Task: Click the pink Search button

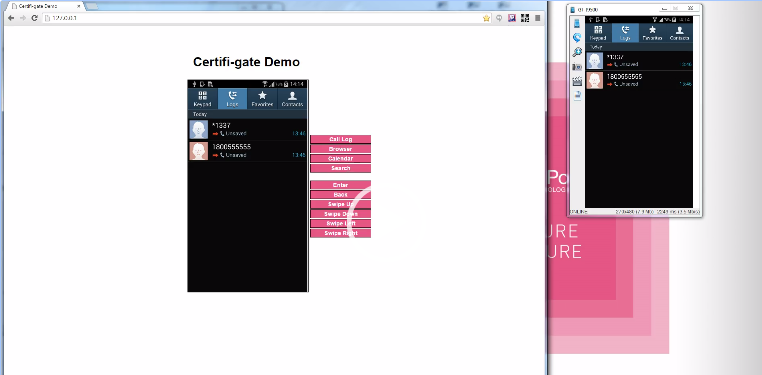Action: pyautogui.click(x=340, y=169)
